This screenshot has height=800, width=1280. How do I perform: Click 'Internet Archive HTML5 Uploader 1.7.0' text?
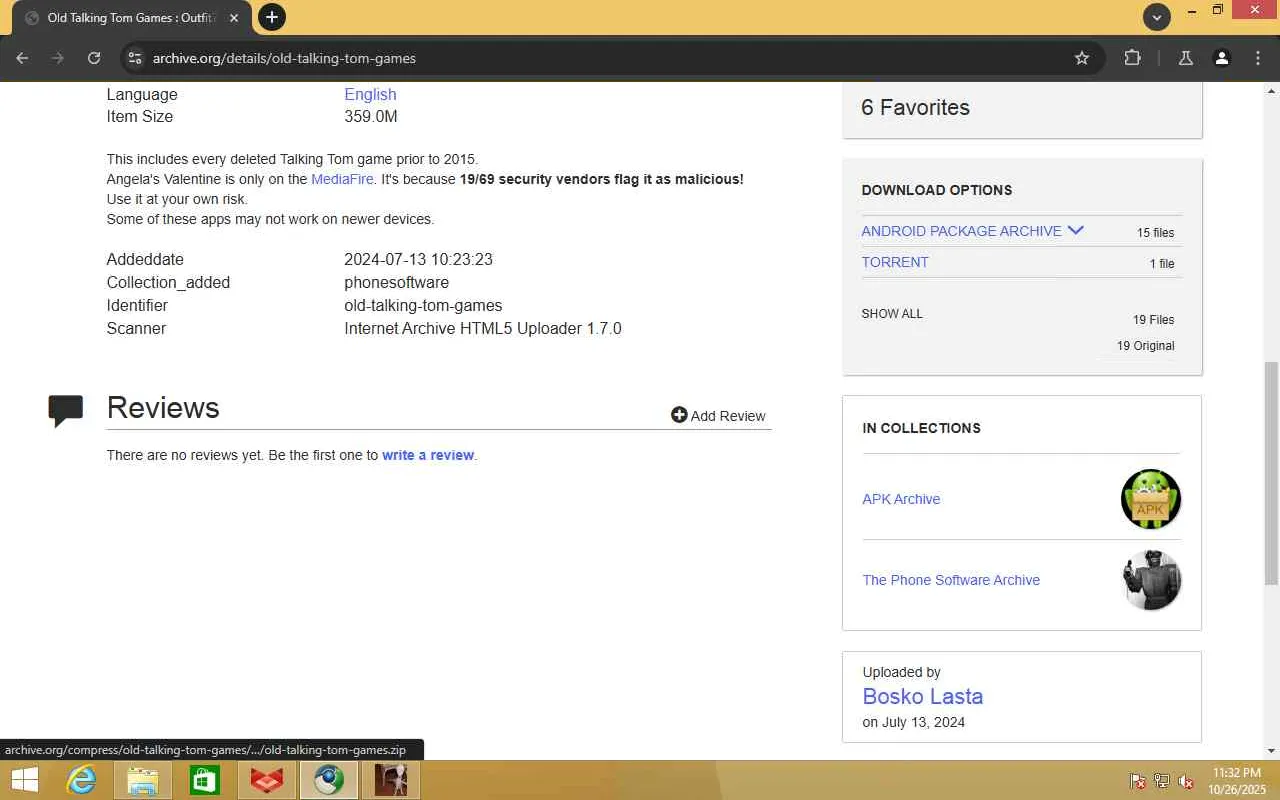point(483,329)
